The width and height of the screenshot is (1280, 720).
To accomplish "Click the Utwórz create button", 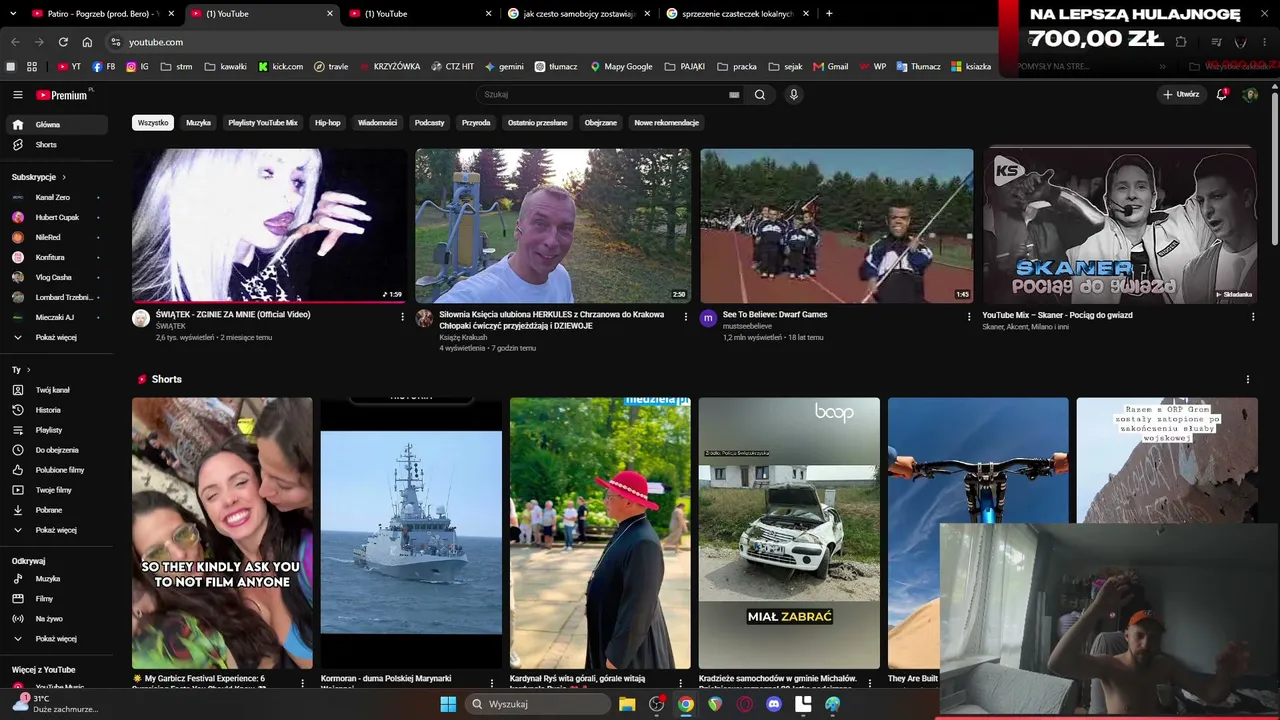I will click(1181, 95).
